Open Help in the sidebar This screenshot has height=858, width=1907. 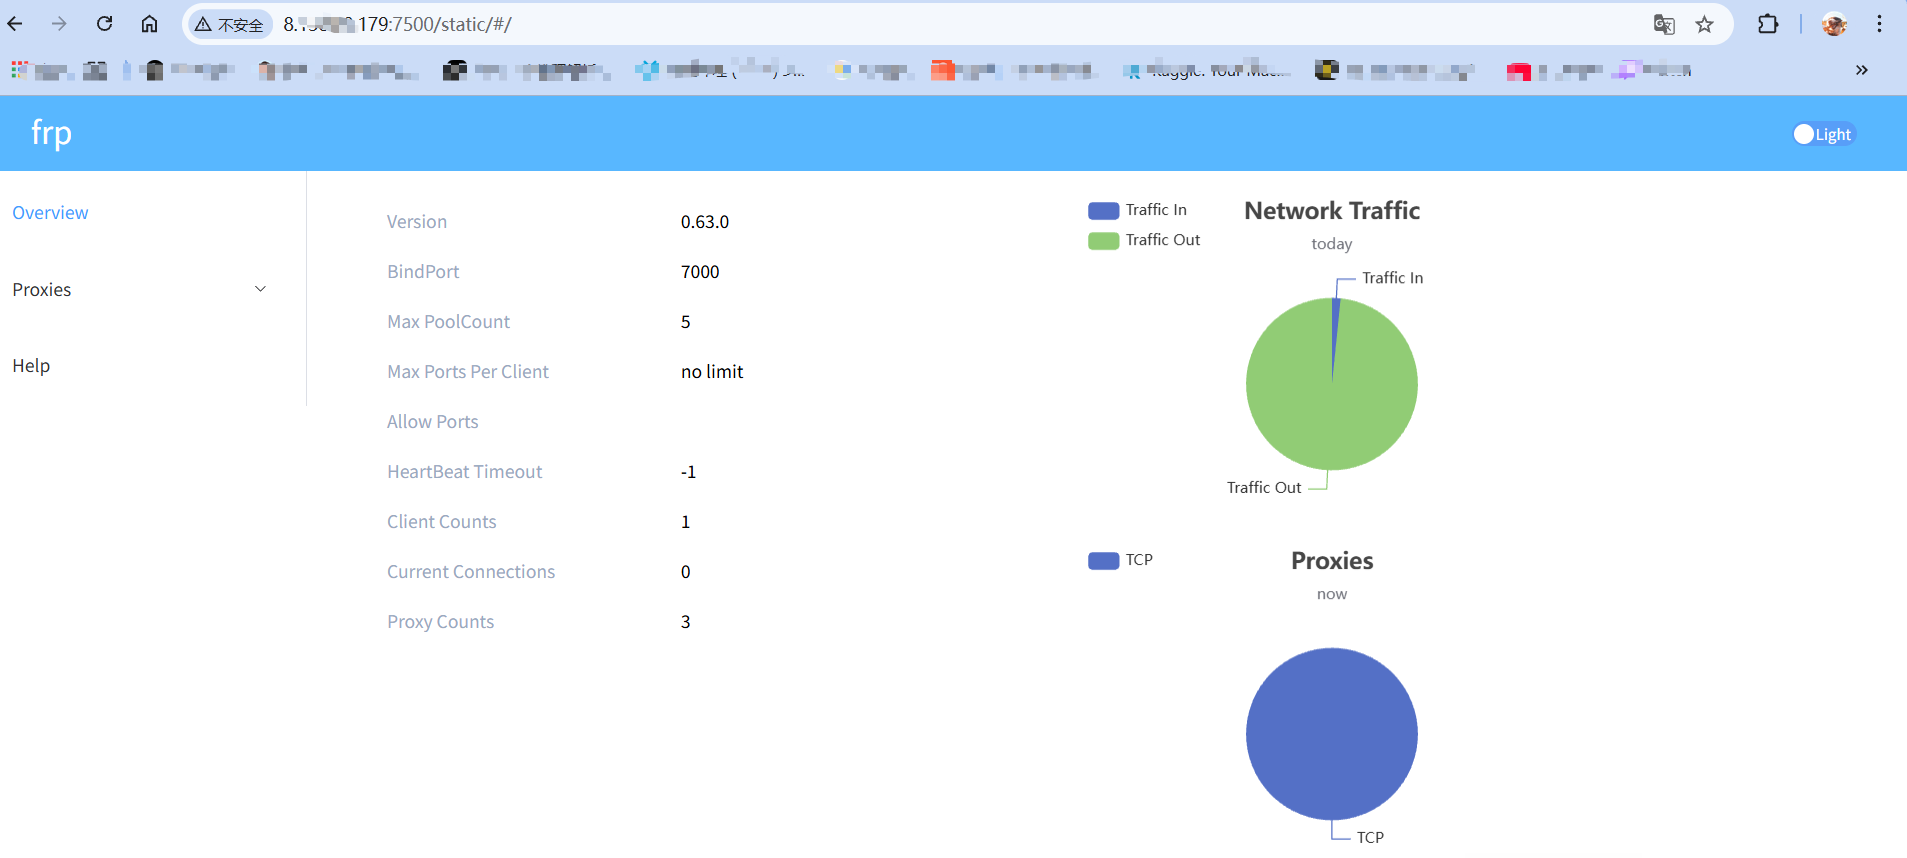[31, 366]
